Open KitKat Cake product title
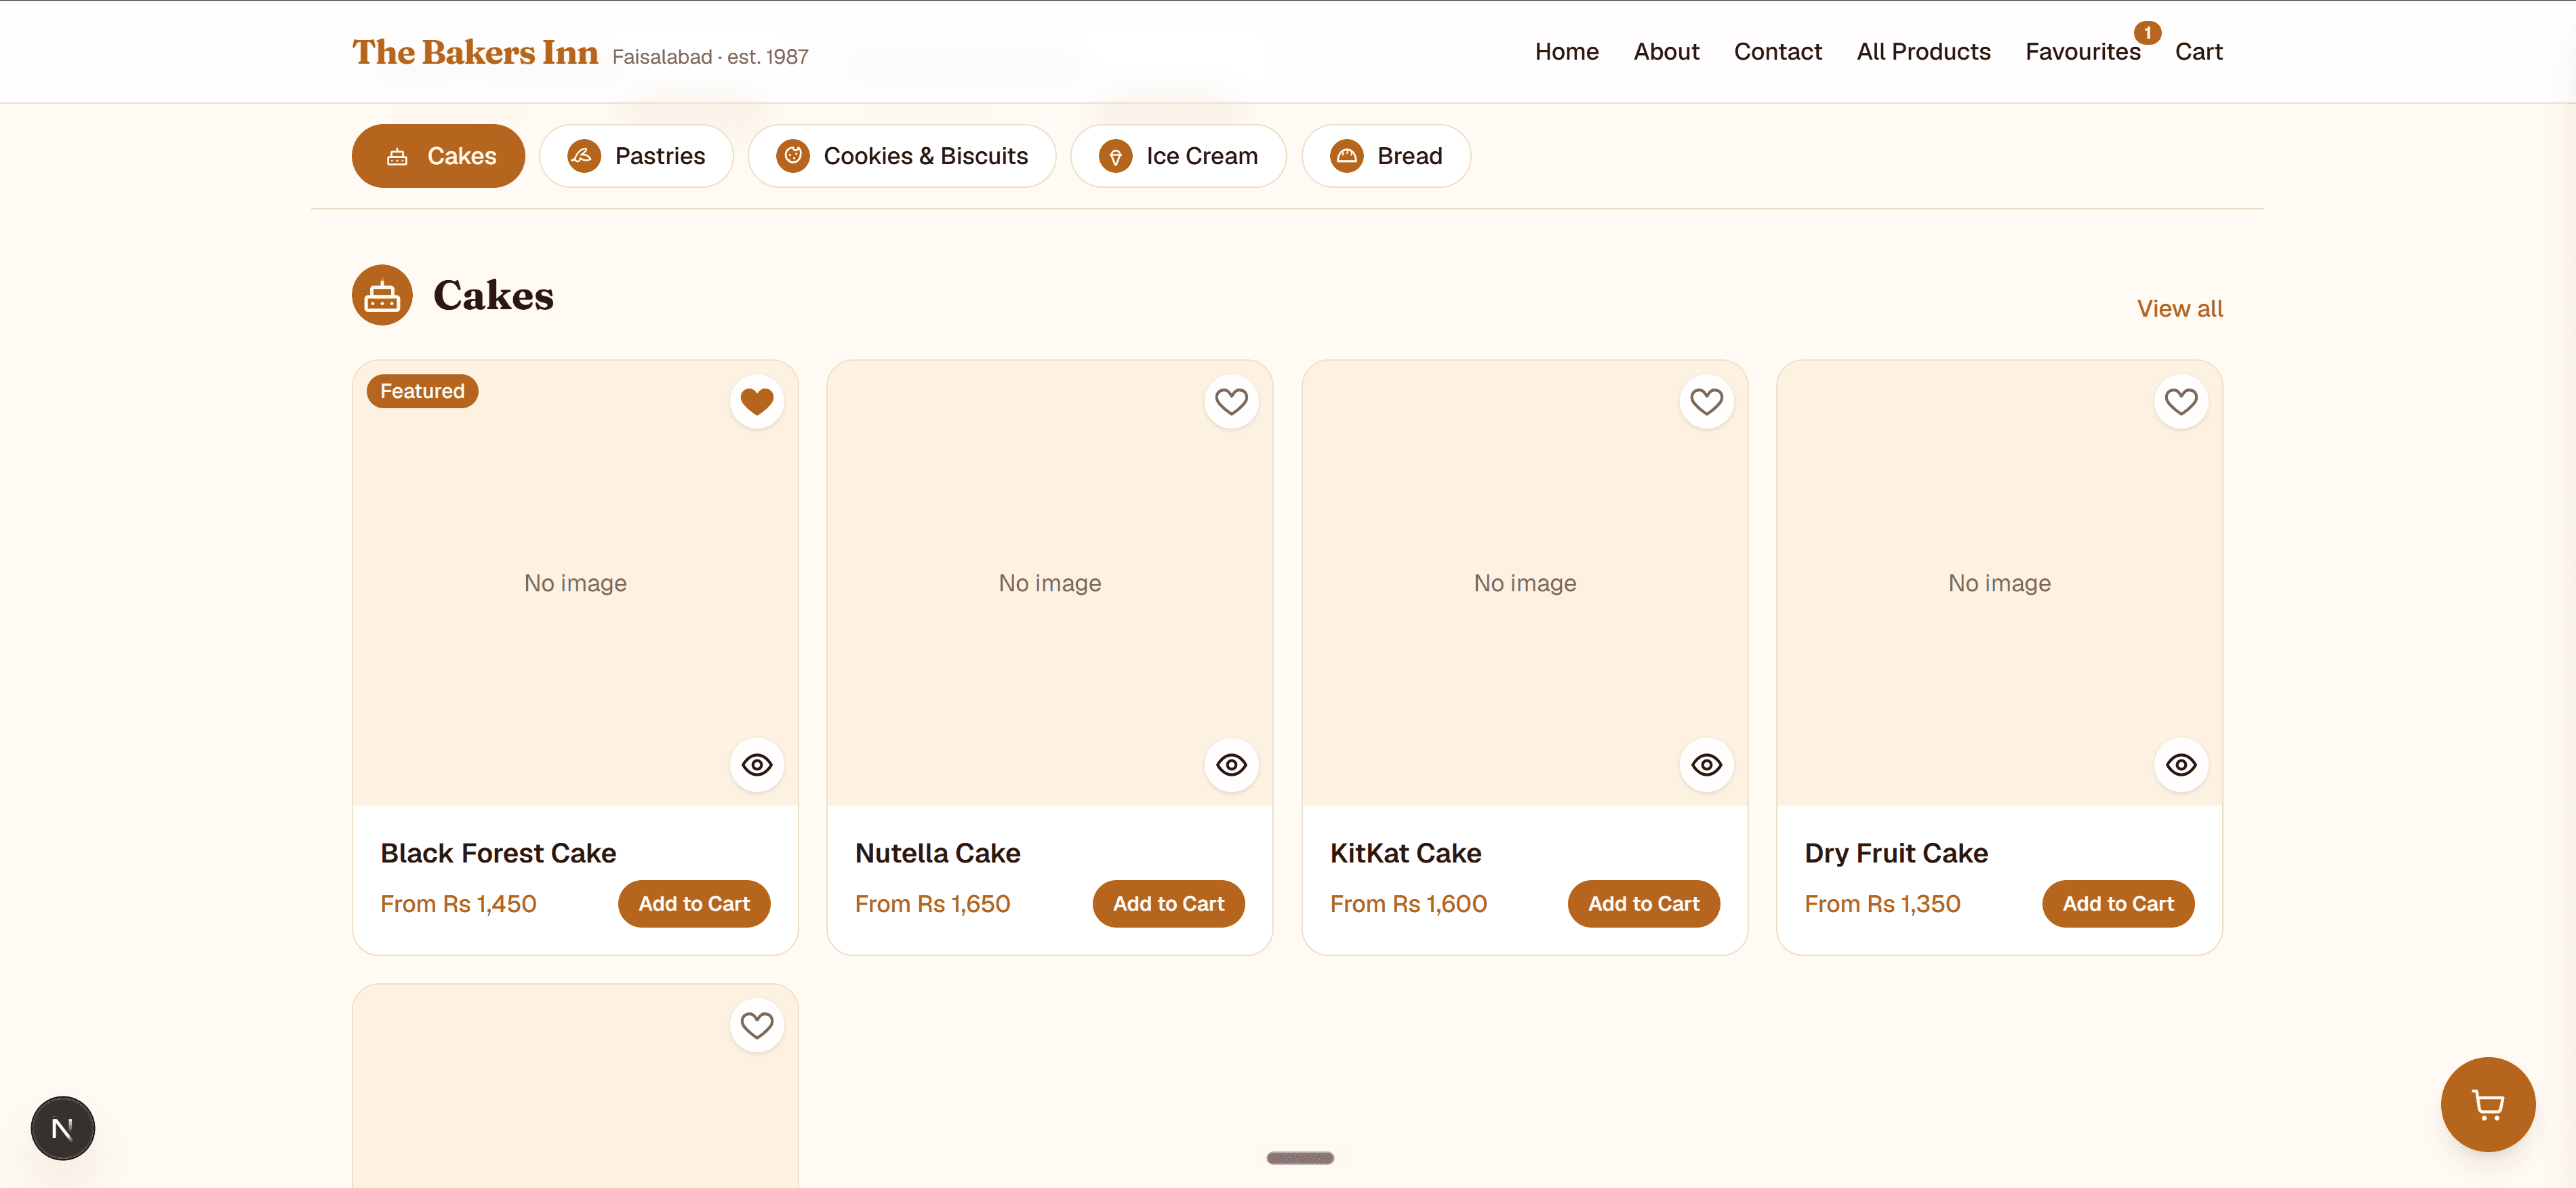The width and height of the screenshot is (2576, 1188). [x=1405, y=853]
